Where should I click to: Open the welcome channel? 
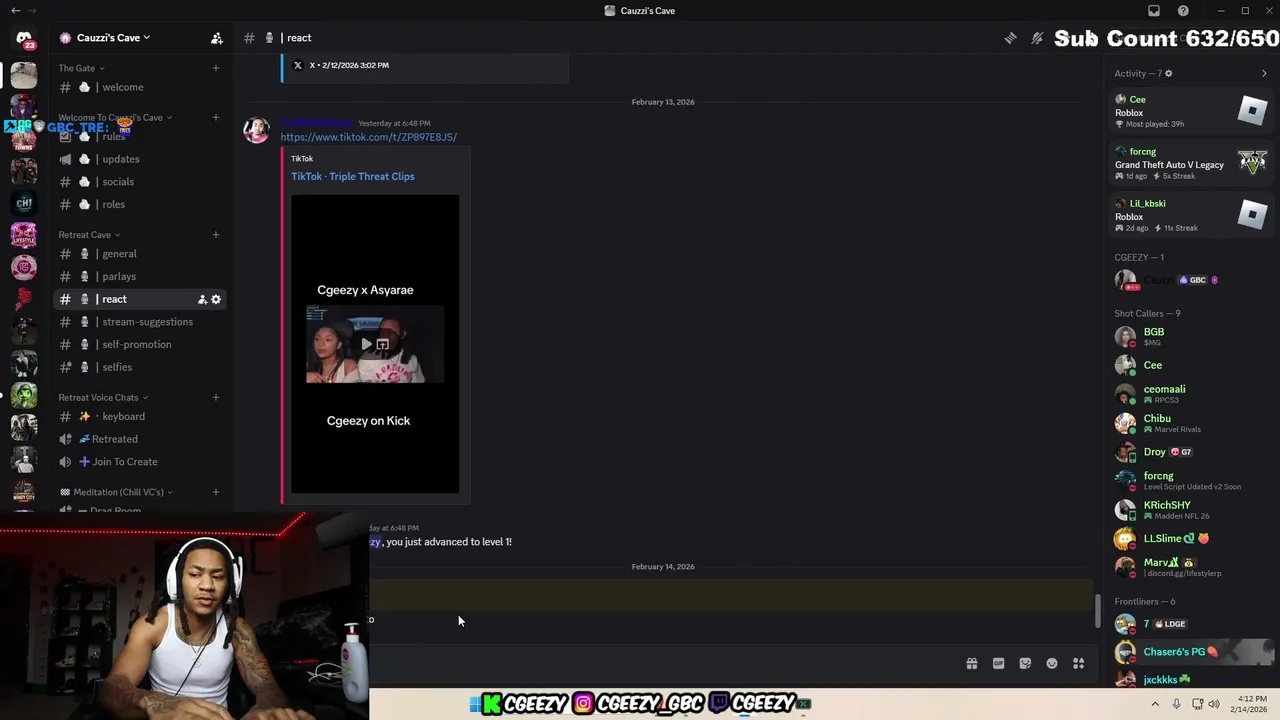click(x=140, y=87)
